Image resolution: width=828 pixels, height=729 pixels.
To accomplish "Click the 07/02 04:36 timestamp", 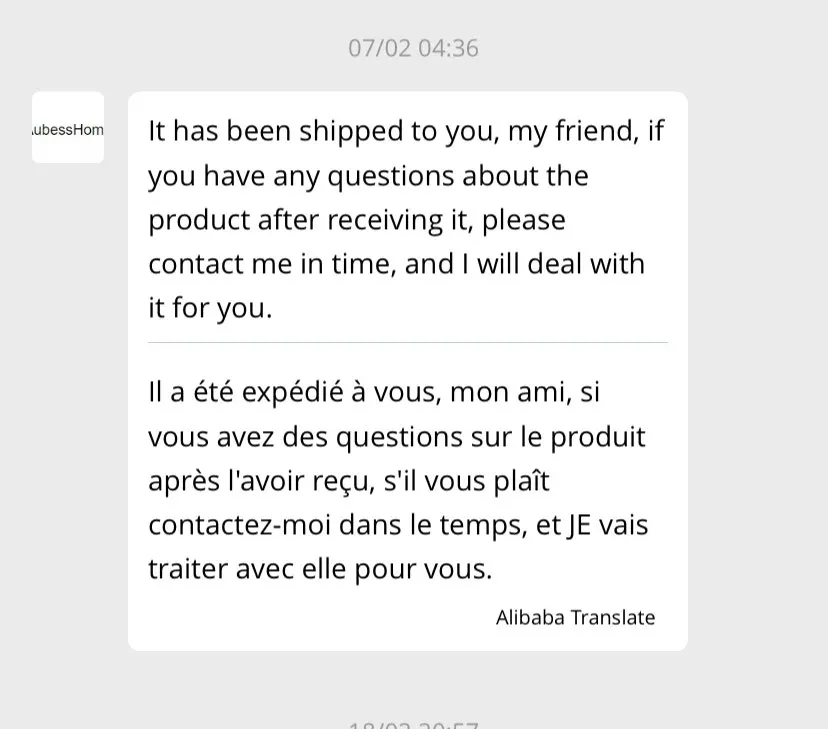I will pyautogui.click(x=413, y=48).
